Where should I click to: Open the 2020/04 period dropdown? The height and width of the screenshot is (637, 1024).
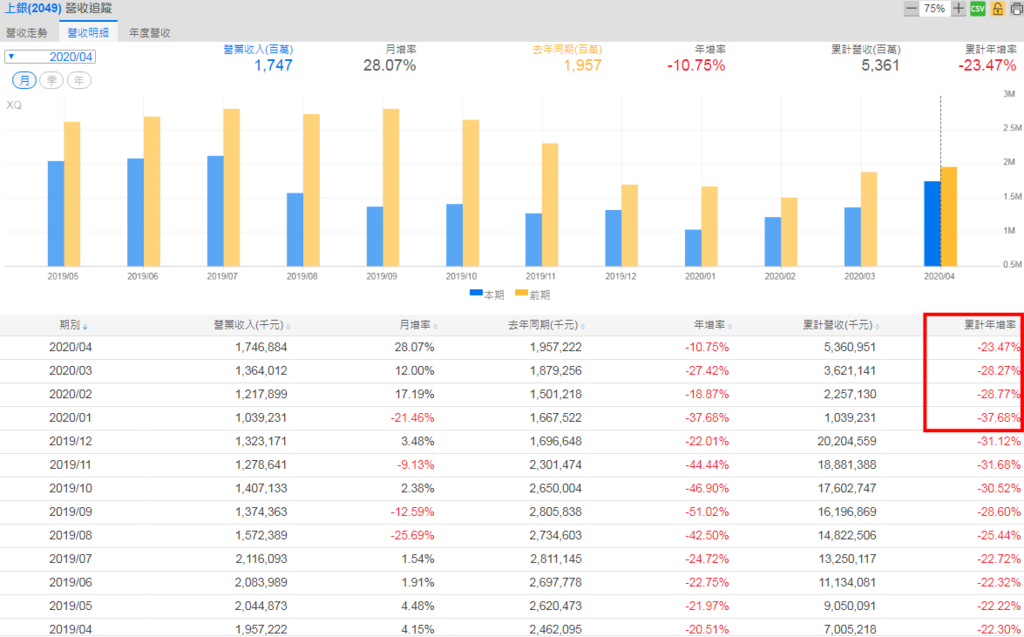pyautogui.click(x=50, y=57)
